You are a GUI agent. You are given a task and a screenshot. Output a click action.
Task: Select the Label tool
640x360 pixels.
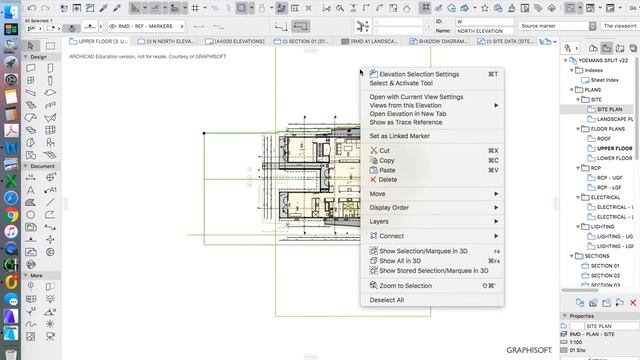pos(50,190)
